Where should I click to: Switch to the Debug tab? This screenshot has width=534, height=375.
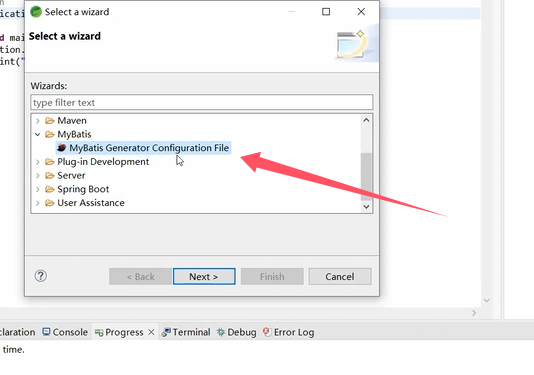pyautogui.click(x=237, y=332)
